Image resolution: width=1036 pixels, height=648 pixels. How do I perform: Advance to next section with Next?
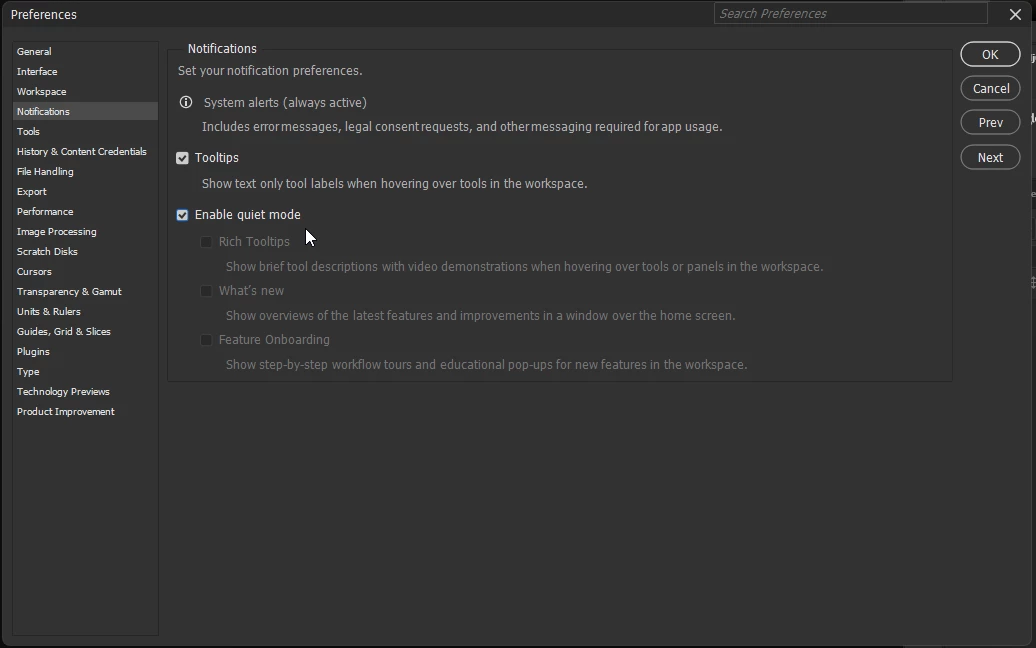(x=990, y=157)
